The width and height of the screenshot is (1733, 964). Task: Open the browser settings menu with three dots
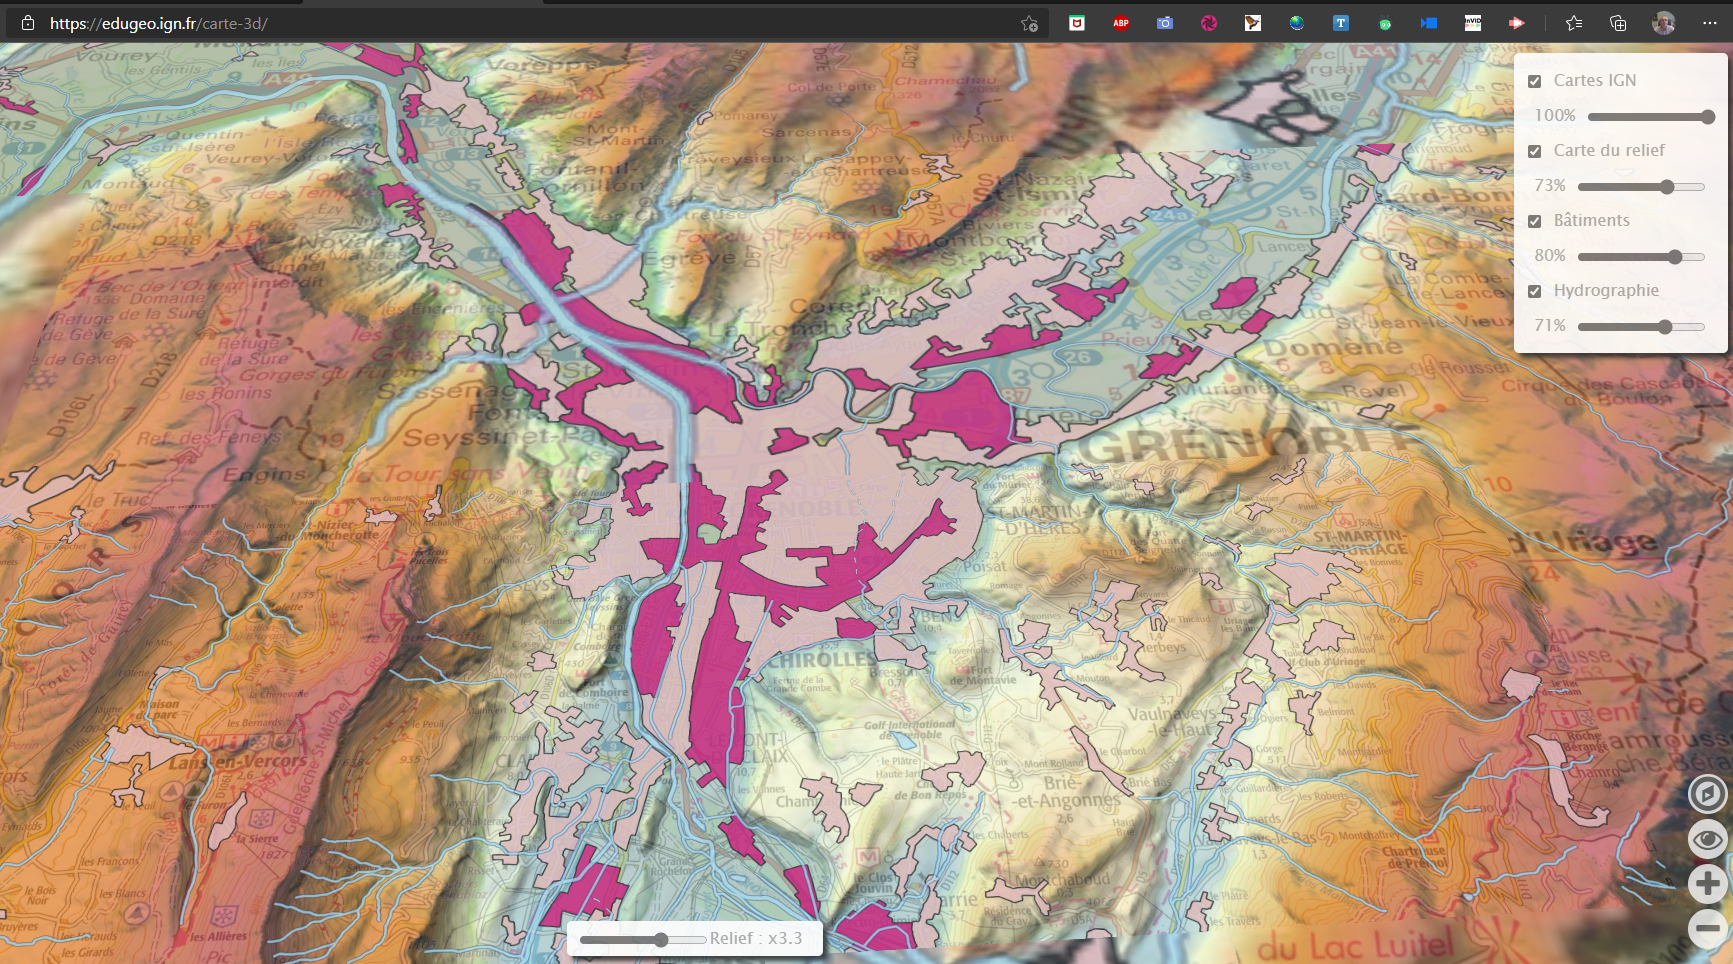[x=1712, y=22]
